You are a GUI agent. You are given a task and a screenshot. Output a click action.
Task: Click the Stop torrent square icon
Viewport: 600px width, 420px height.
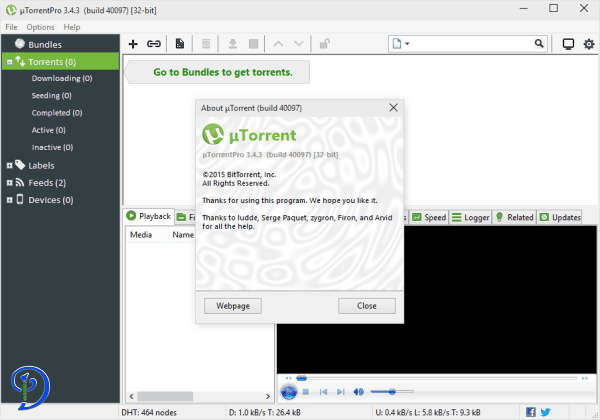[x=253, y=44]
